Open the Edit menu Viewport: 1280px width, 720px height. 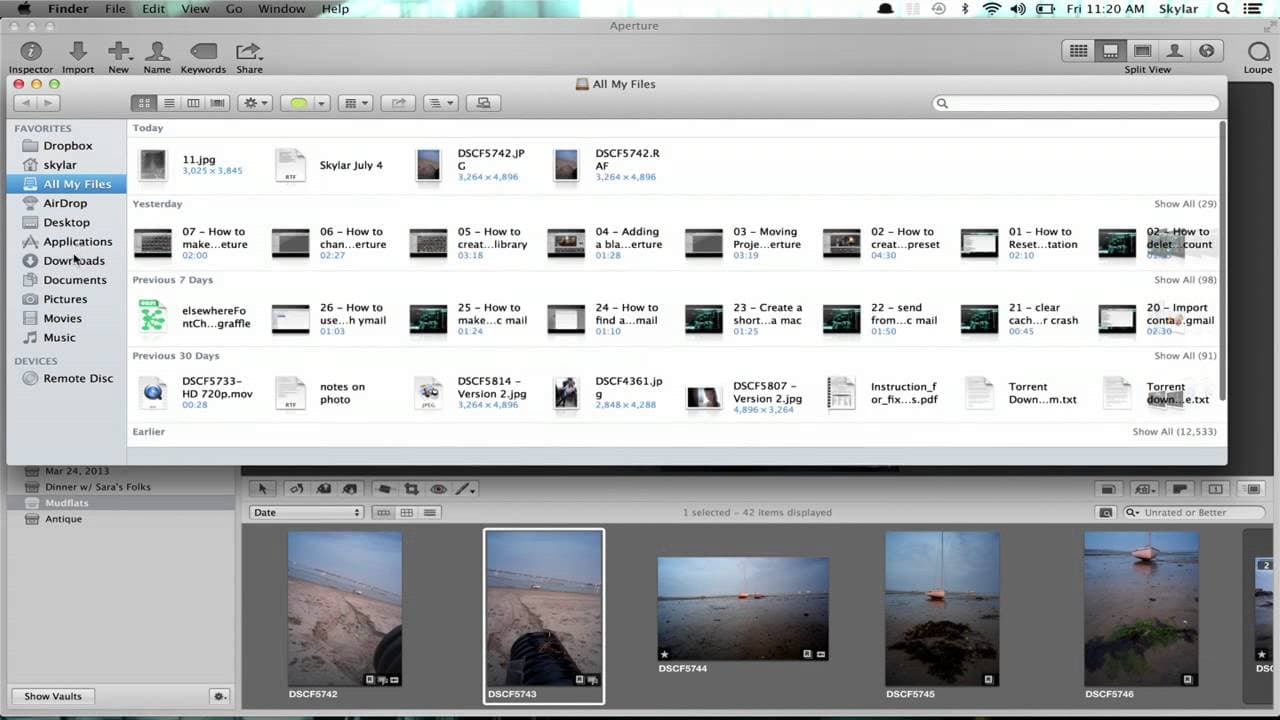click(153, 9)
